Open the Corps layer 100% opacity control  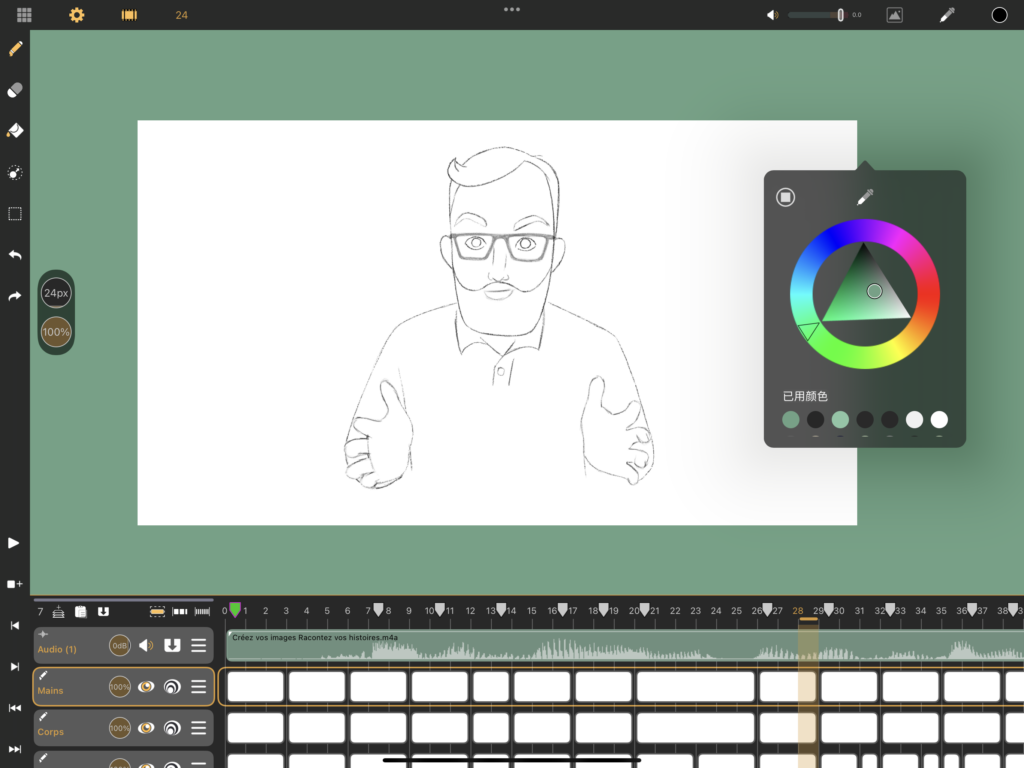tap(120, 728)
